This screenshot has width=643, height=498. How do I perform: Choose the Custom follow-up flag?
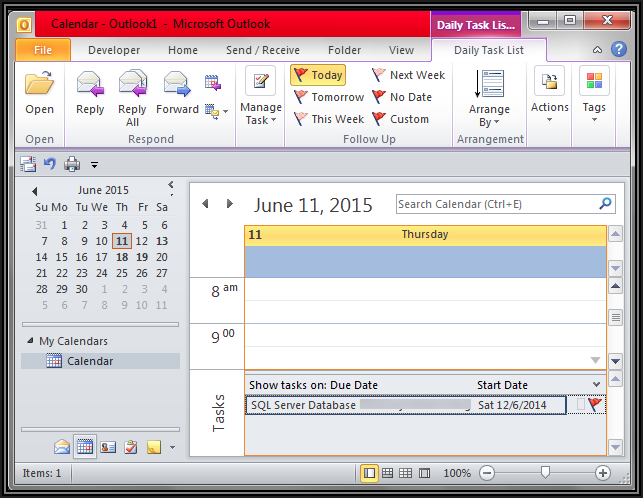[x=400, y=119]
